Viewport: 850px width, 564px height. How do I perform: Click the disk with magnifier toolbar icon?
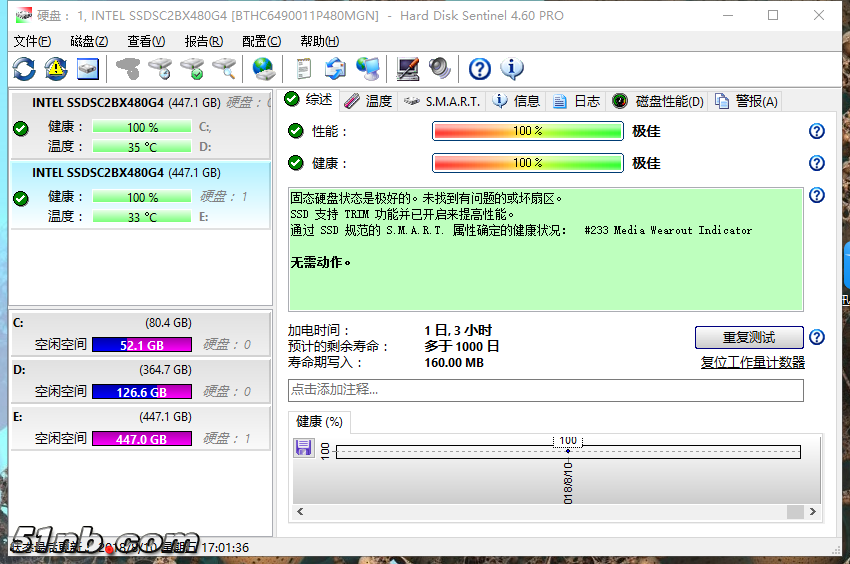point(224,68)
